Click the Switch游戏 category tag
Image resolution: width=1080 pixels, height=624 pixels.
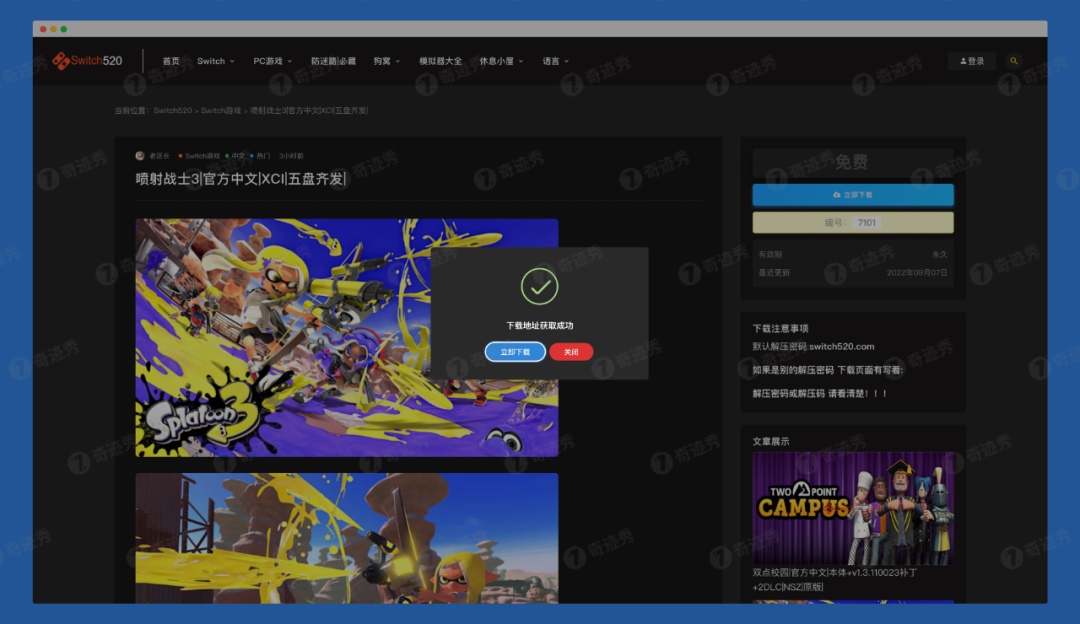(199, 156)
